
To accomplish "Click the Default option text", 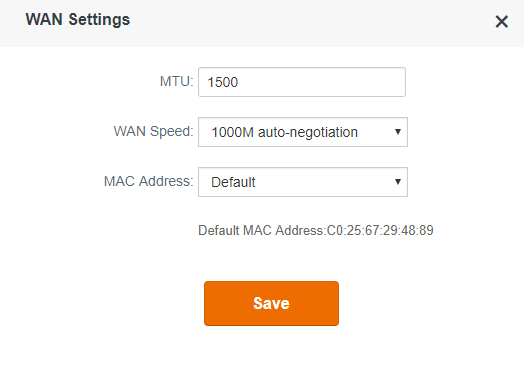I will pyautogui.click(x=233, y=182).
